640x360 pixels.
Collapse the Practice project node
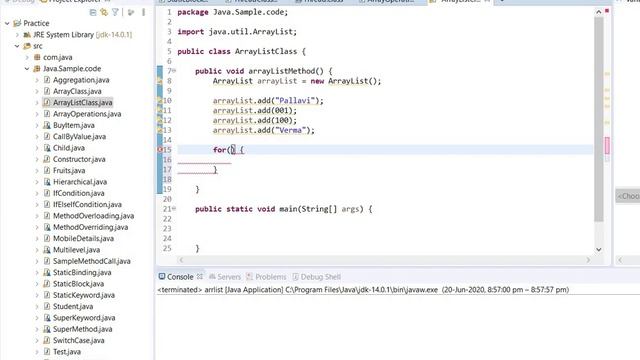[x=7, y=23]
